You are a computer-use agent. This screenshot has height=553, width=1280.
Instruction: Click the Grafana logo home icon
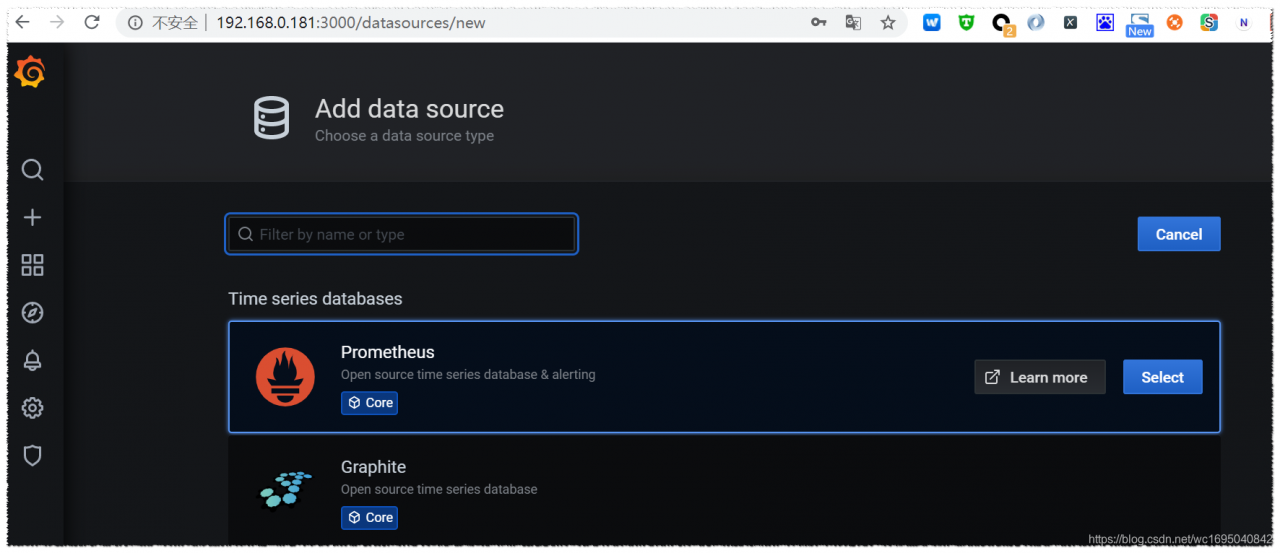[x=31, y=72]
